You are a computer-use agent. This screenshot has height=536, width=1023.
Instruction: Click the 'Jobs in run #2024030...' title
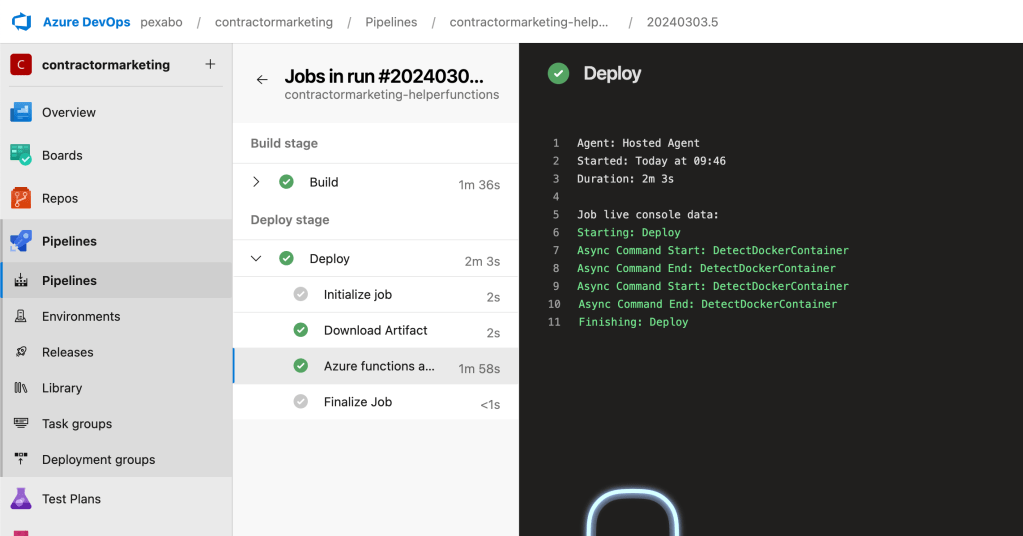click(x=384, y=76)
